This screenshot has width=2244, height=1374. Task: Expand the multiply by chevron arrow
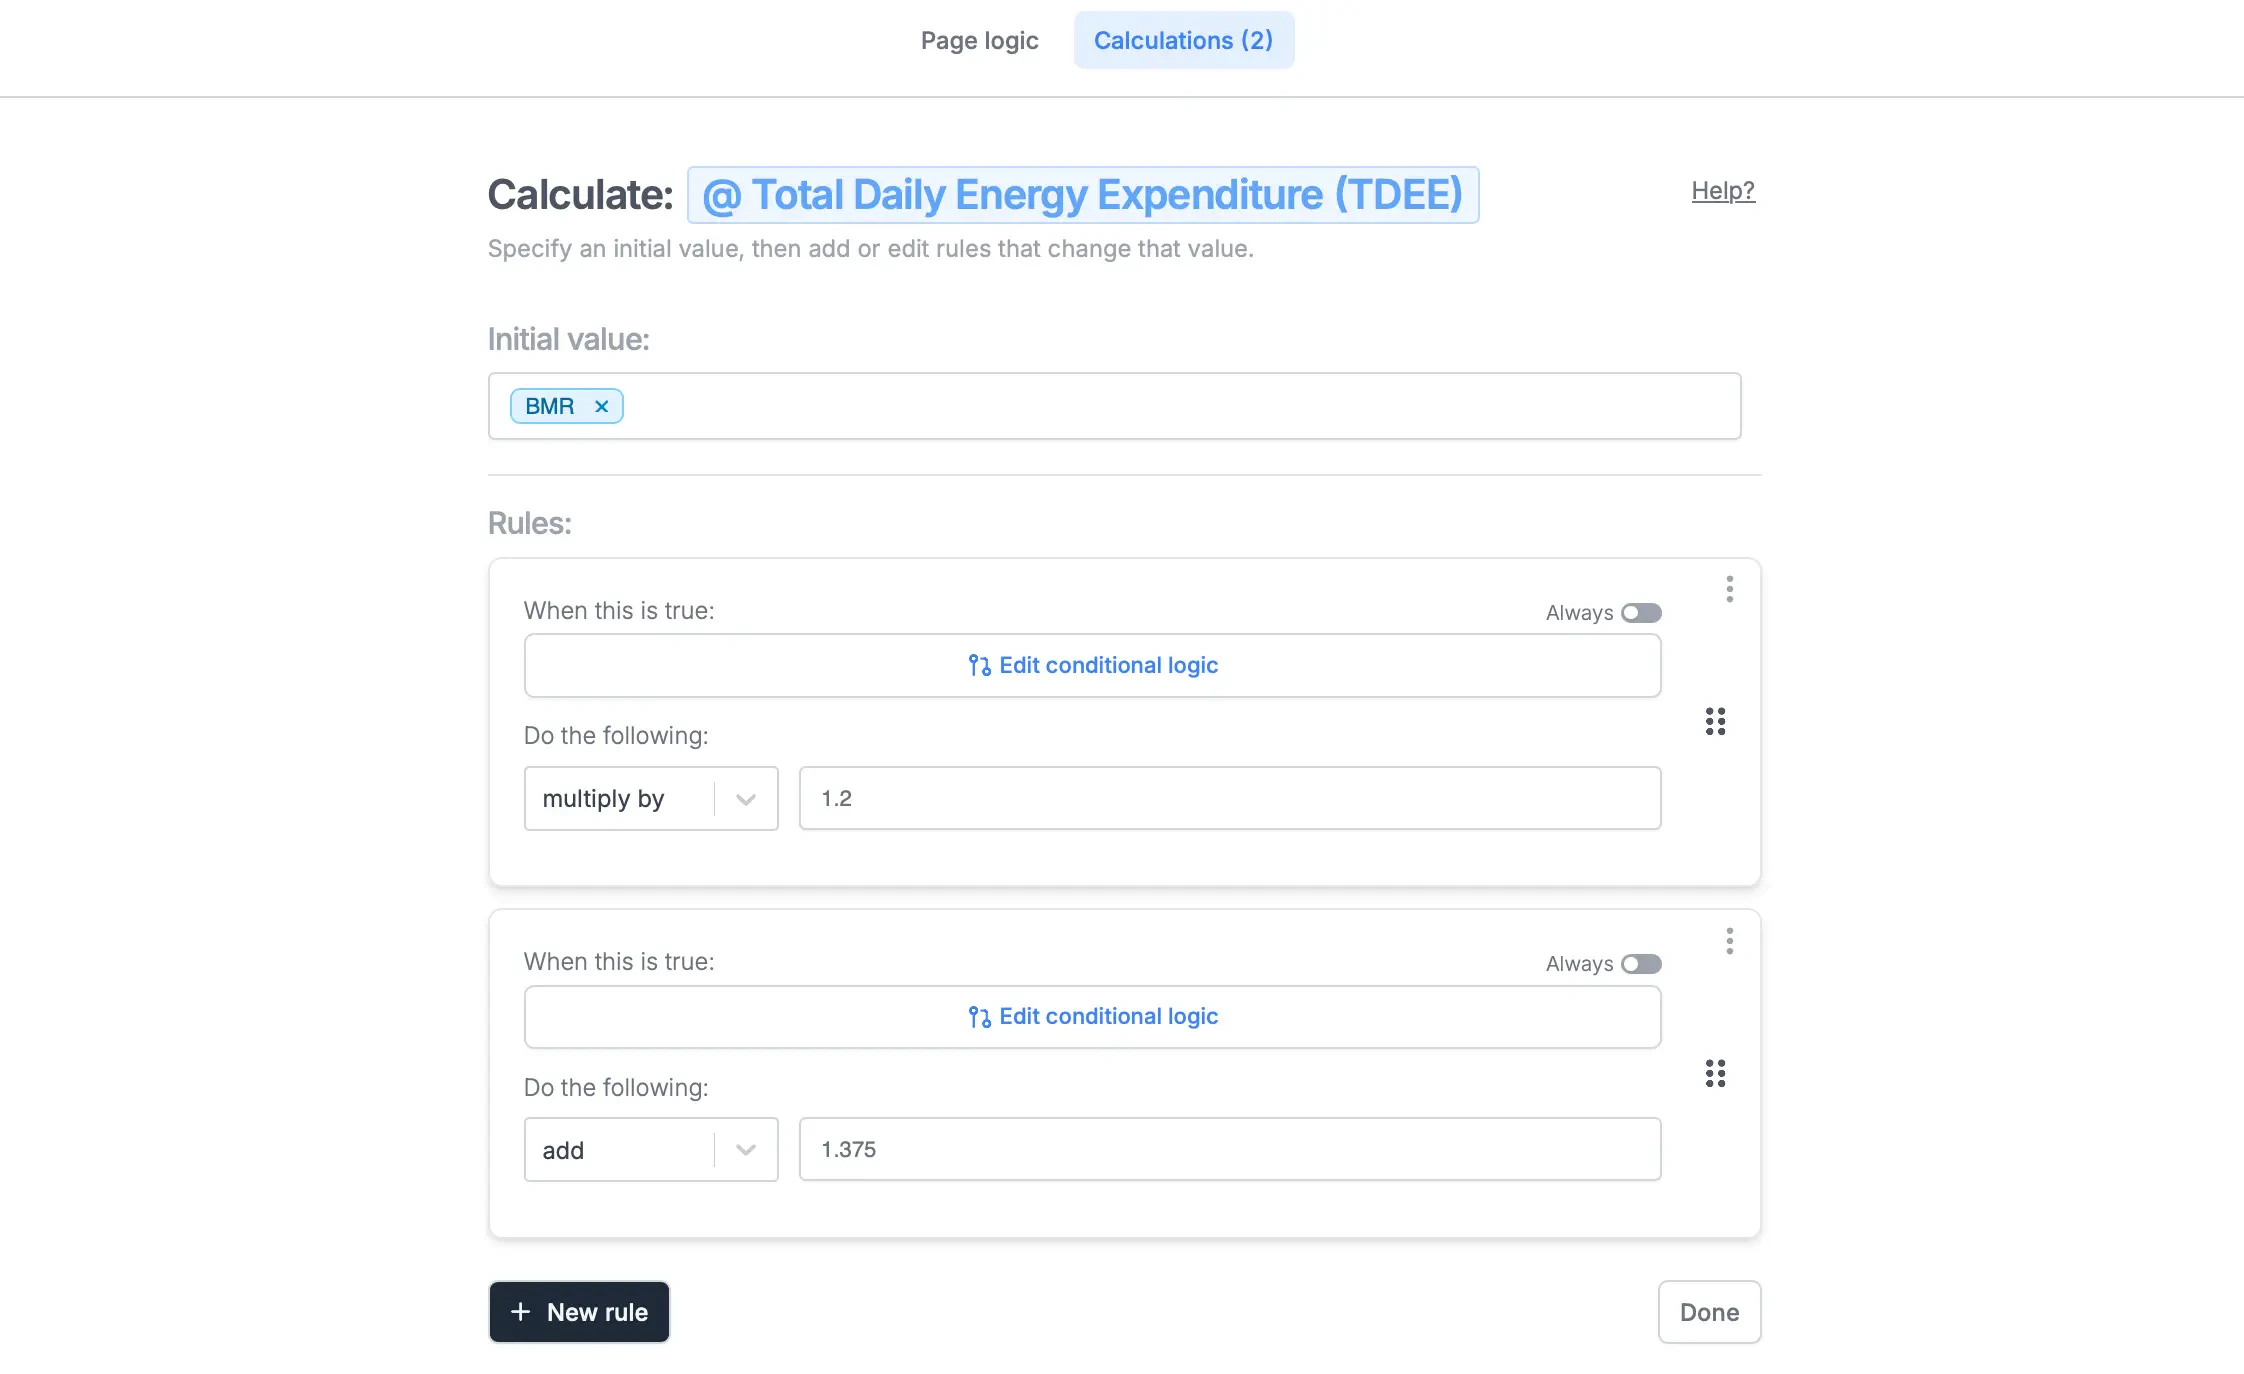pos(746,799)
